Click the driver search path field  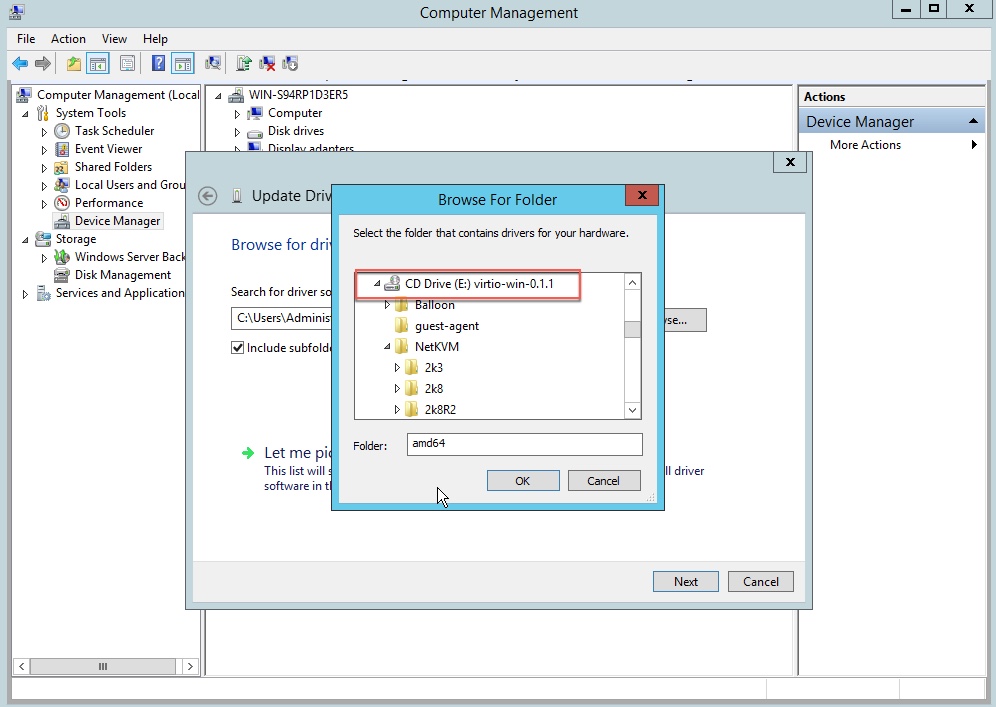[281, 318]
